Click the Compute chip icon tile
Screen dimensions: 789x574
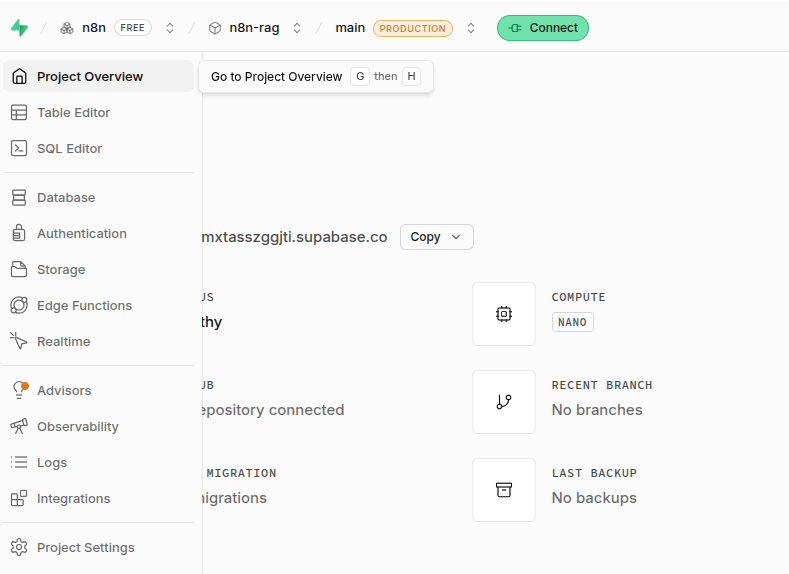pos(504,314)
